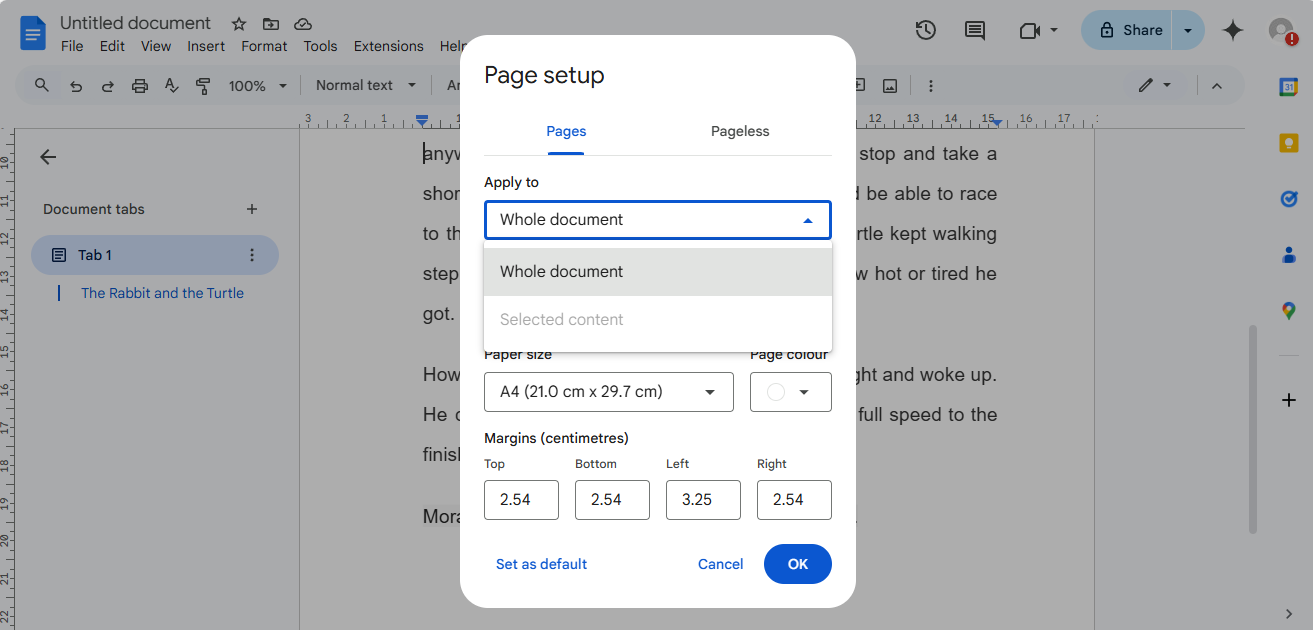Click the Left margin input field

(703, 500)
